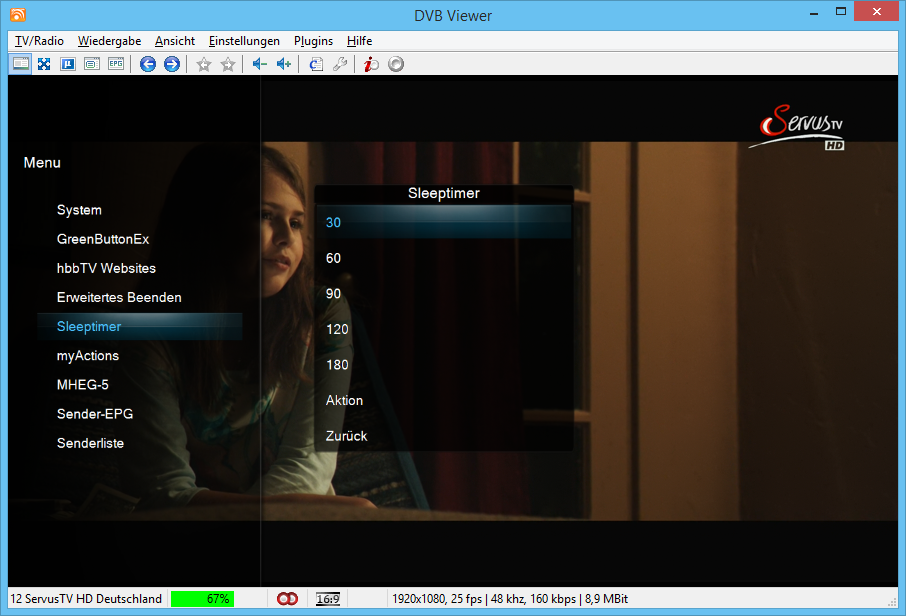This screenshot has height=616, width=906.
Task: Click the fullscreen toolbar icon
Action: pyautogui.click(x=44, y=64)
